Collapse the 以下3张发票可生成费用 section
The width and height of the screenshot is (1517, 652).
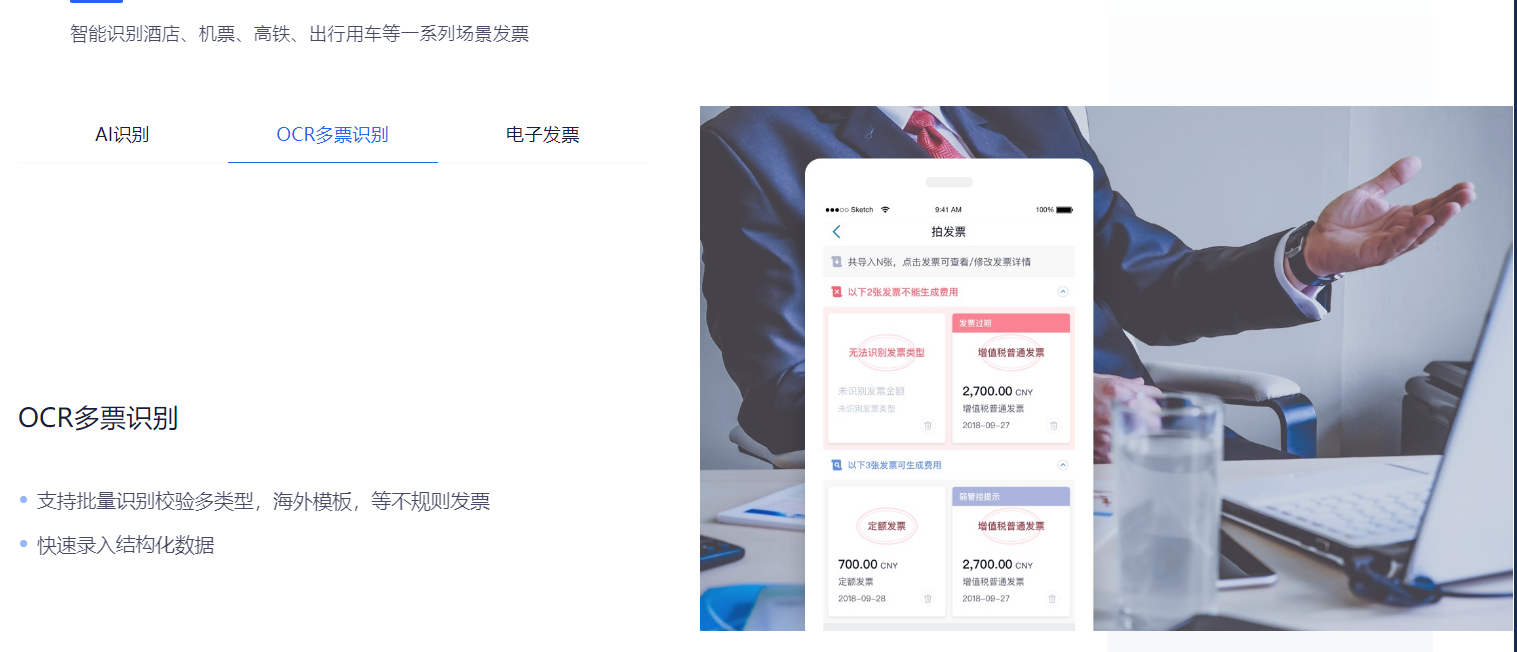click(1063, 465)
